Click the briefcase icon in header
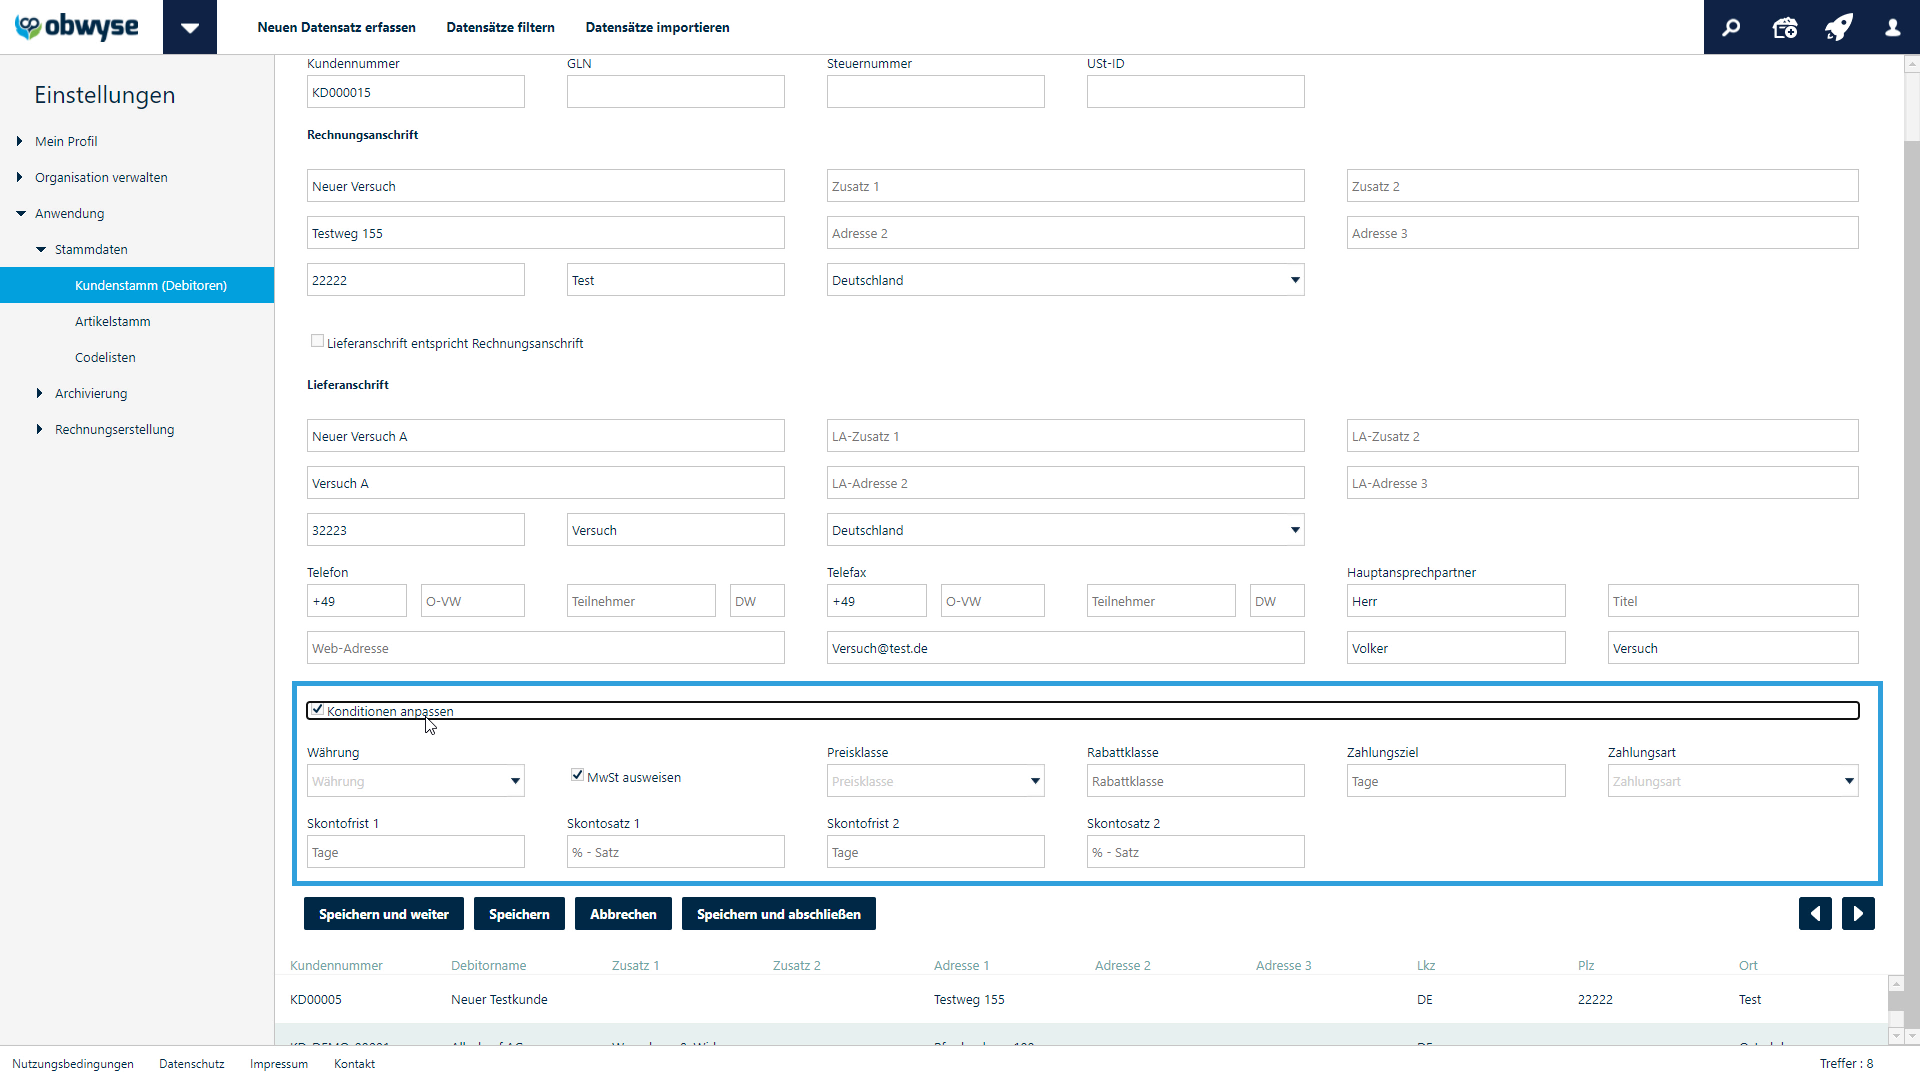 click(1785, 27)
